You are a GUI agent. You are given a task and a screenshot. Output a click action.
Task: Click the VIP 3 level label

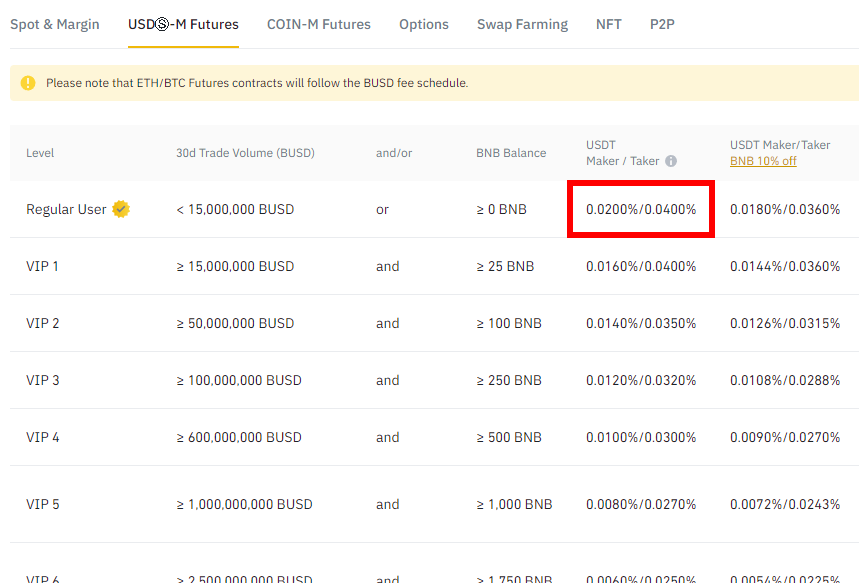43,380
